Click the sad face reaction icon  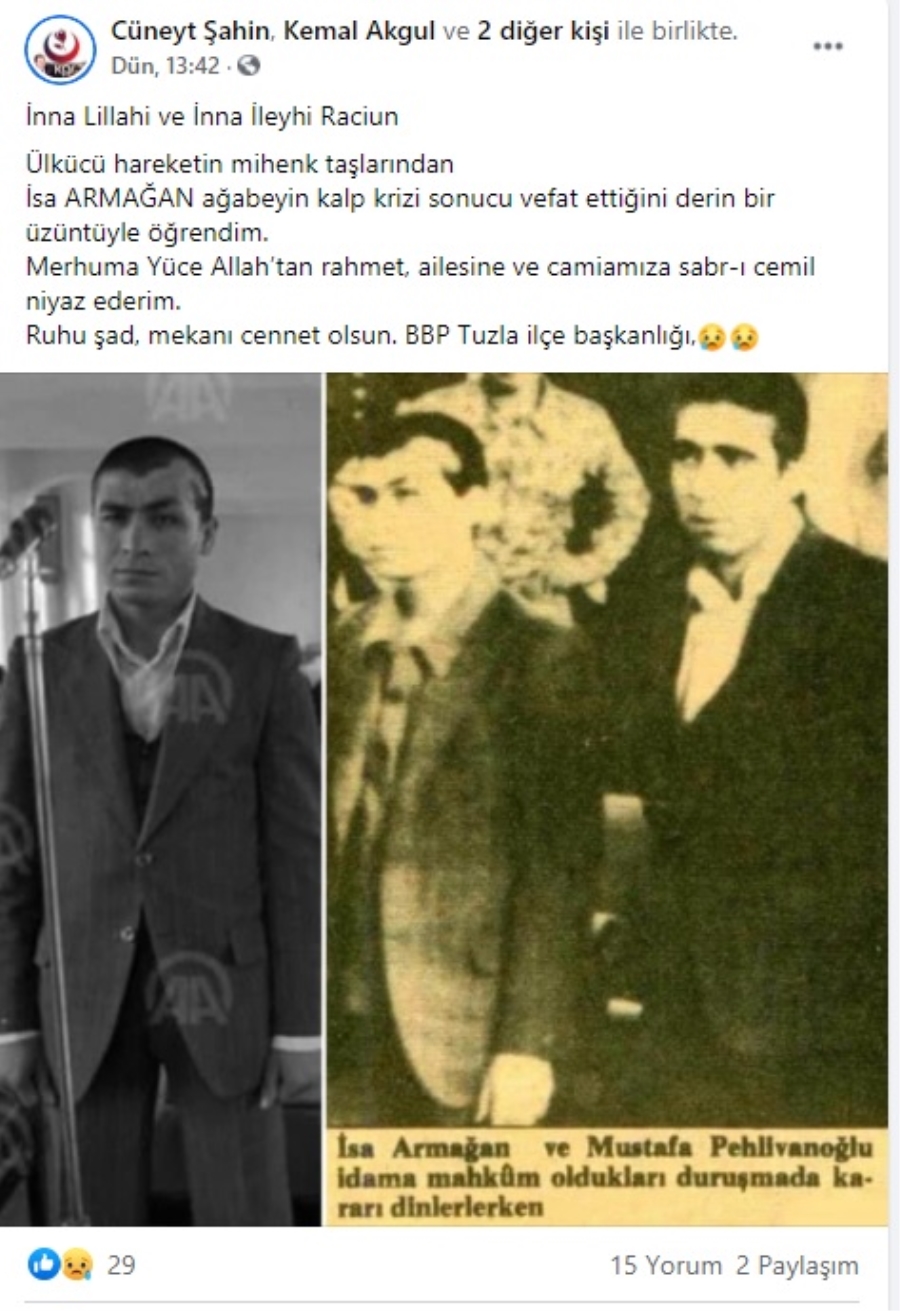(x=76, y=1265)
